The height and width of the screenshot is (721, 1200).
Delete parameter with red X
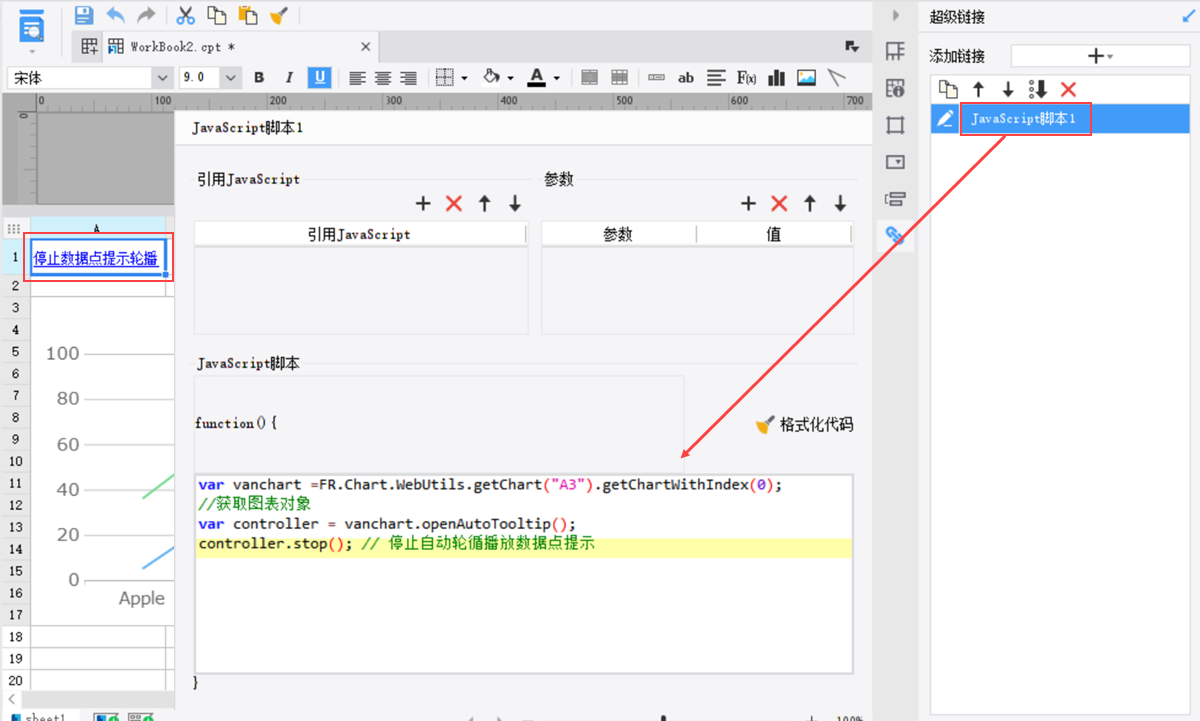(x=779, y=204)
